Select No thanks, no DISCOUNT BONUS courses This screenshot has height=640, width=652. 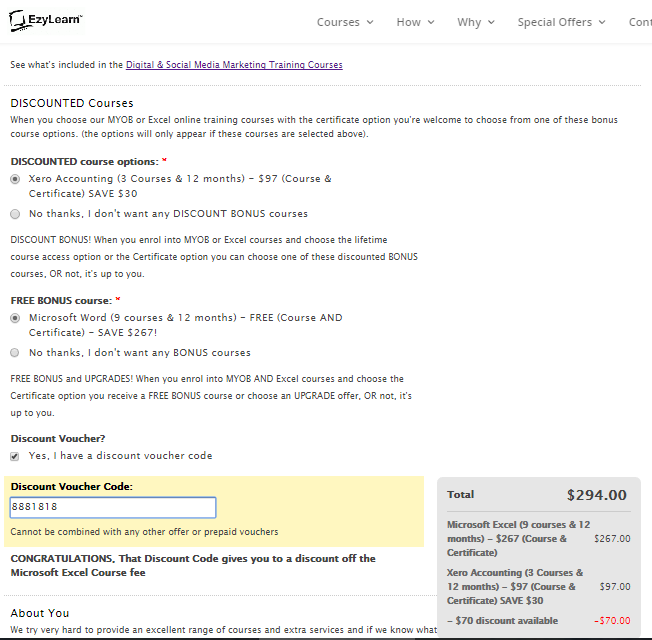tap(15, 214)
